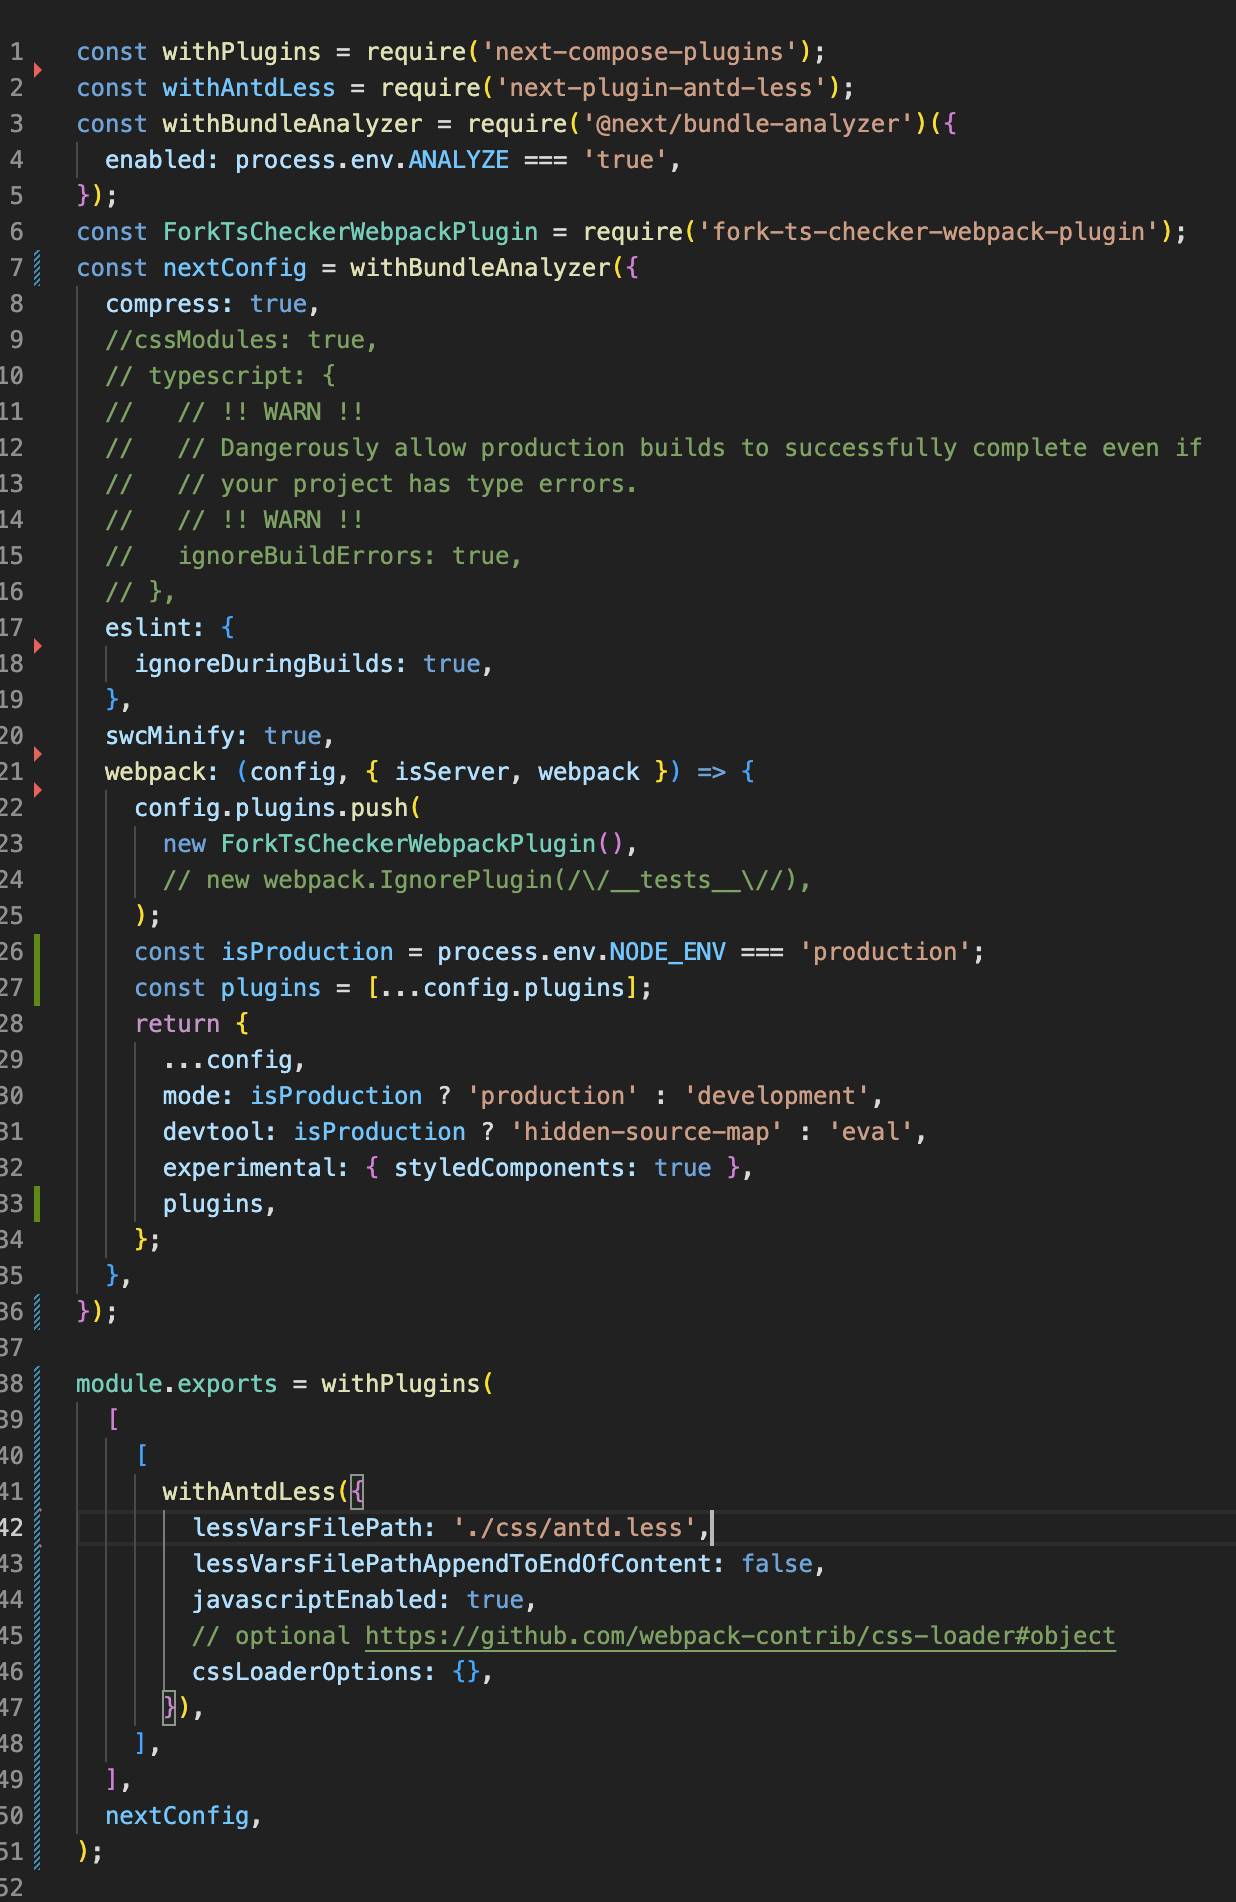Click the swcMinify property
Viewport: 1236px width, 1902px height.
(170, 736)
